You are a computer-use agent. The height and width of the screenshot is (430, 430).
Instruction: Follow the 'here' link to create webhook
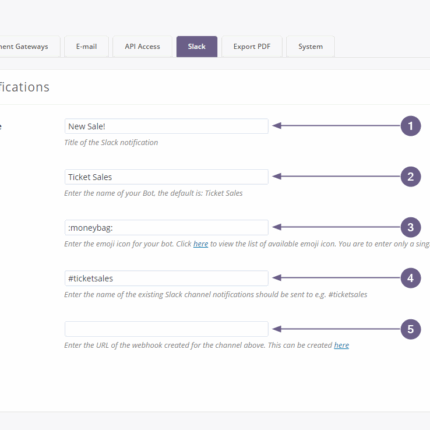pos(341,345)
